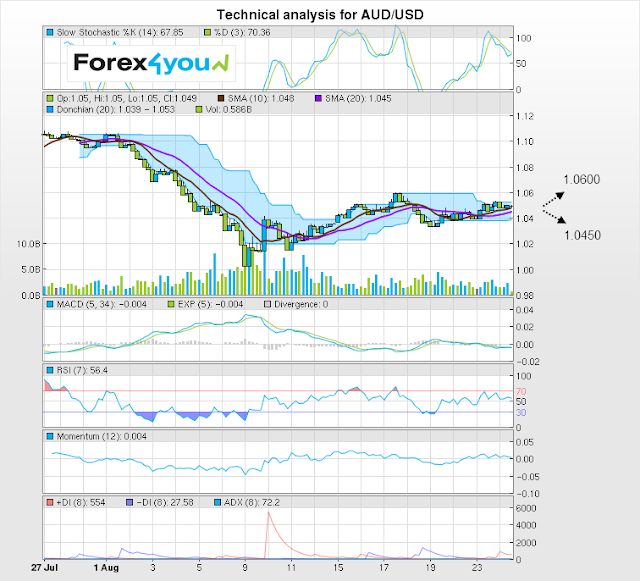Click the Donchian (20) blue legend swatch
This screenshot has height=581, width=640.
click(x=50, y=109)
